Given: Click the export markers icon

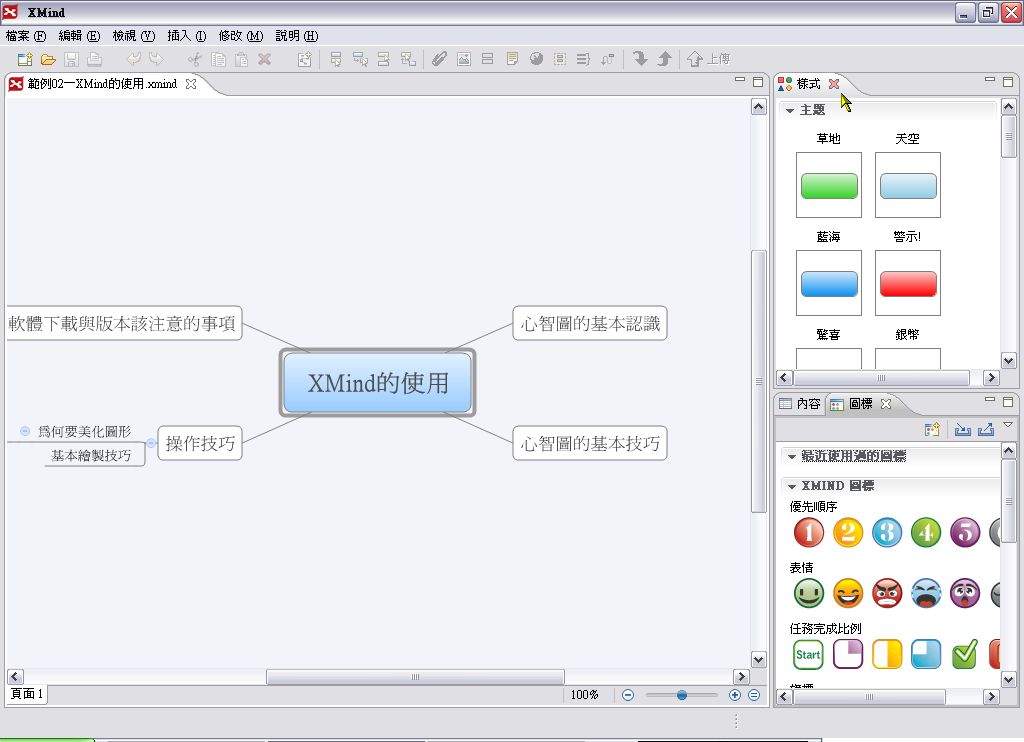Looking at the screenshot, I should [x=986, y=429].
